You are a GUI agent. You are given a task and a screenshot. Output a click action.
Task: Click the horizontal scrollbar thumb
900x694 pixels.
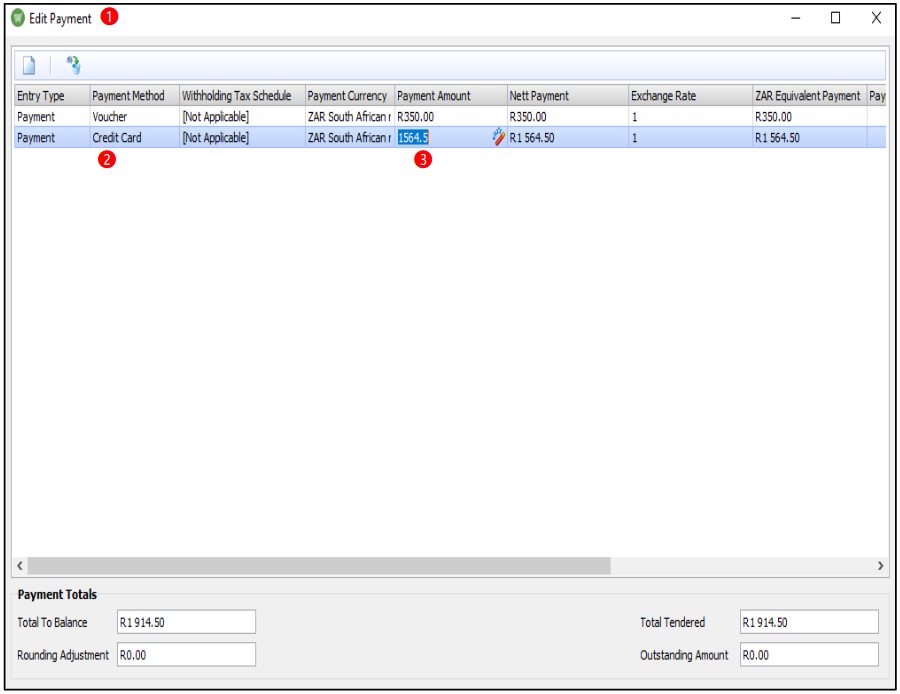319,565
